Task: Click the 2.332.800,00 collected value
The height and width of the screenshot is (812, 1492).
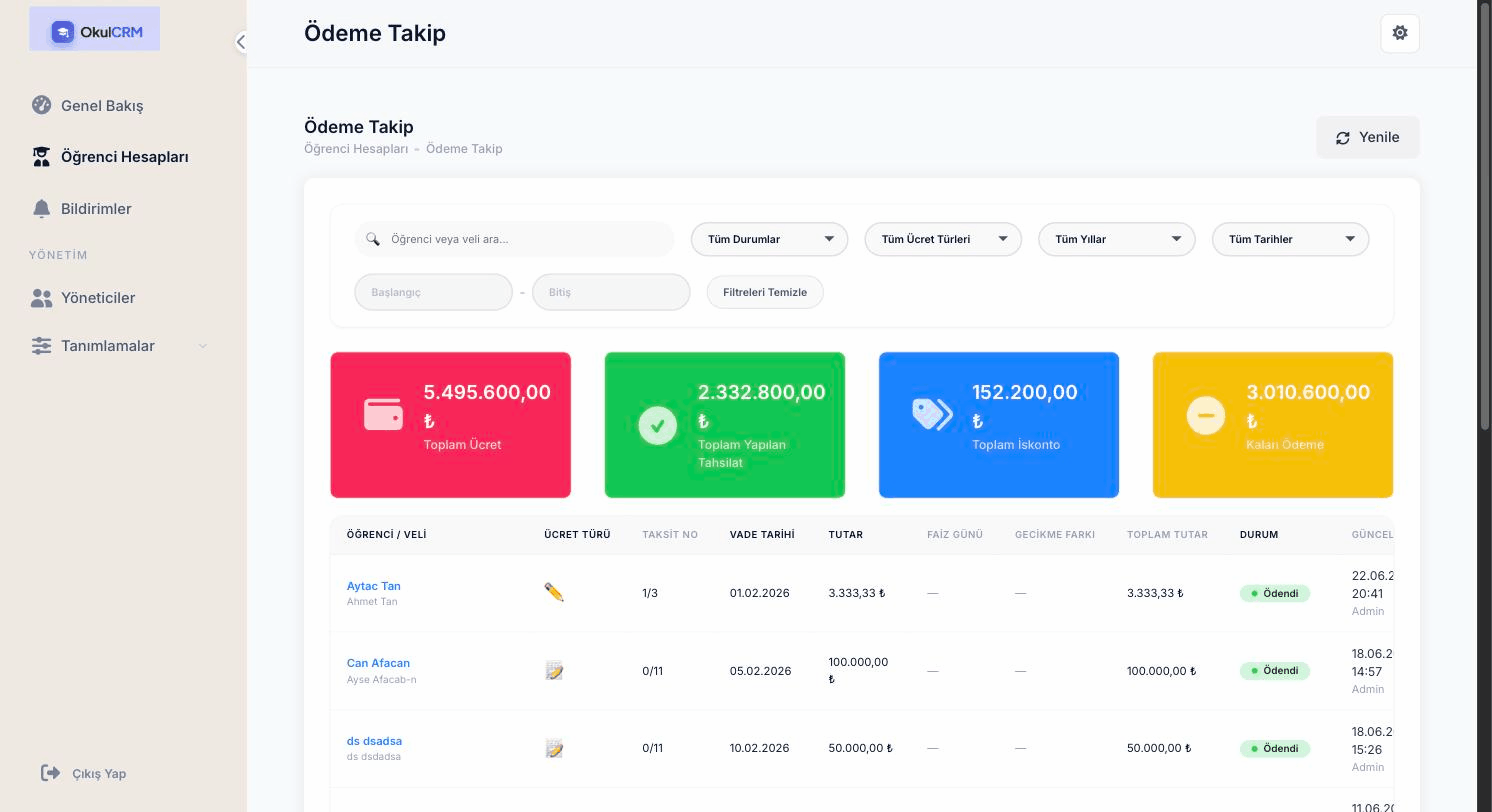Action: pyautogui.click(x=762, y=392)
